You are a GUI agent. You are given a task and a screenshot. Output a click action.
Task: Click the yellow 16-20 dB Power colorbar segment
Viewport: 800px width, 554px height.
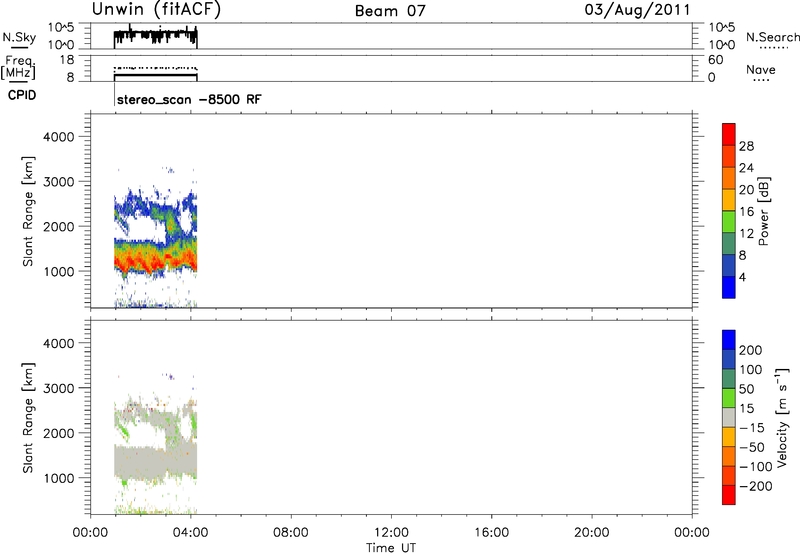coord(729,200)
